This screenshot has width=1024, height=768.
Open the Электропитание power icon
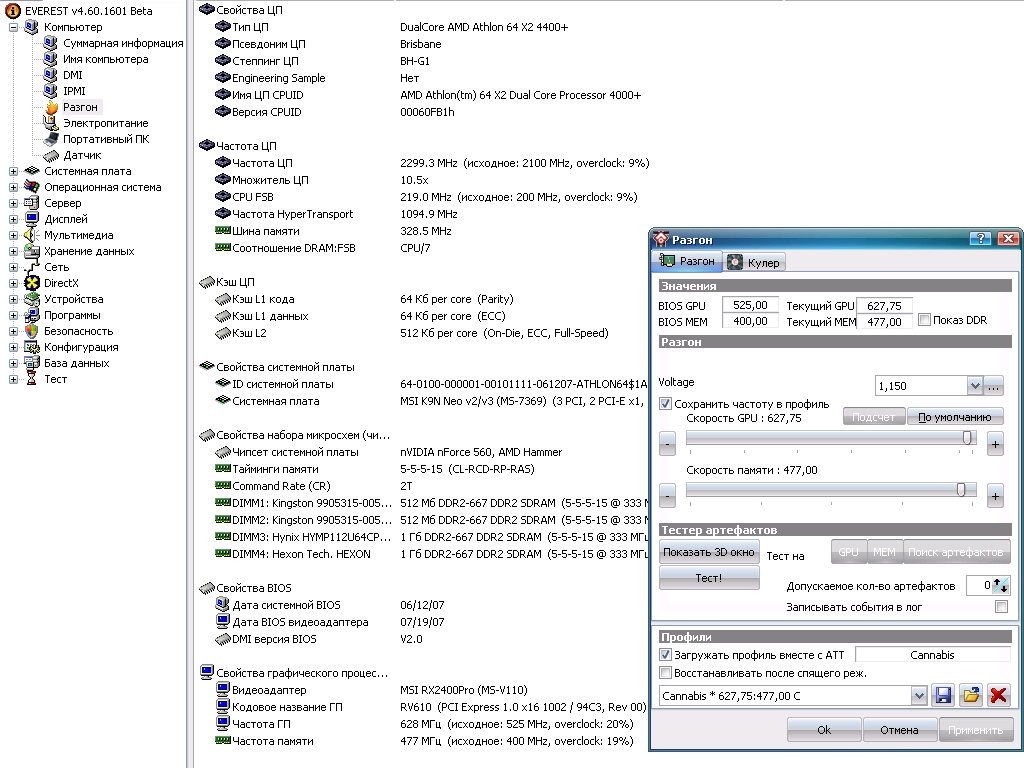pos(50,123)
